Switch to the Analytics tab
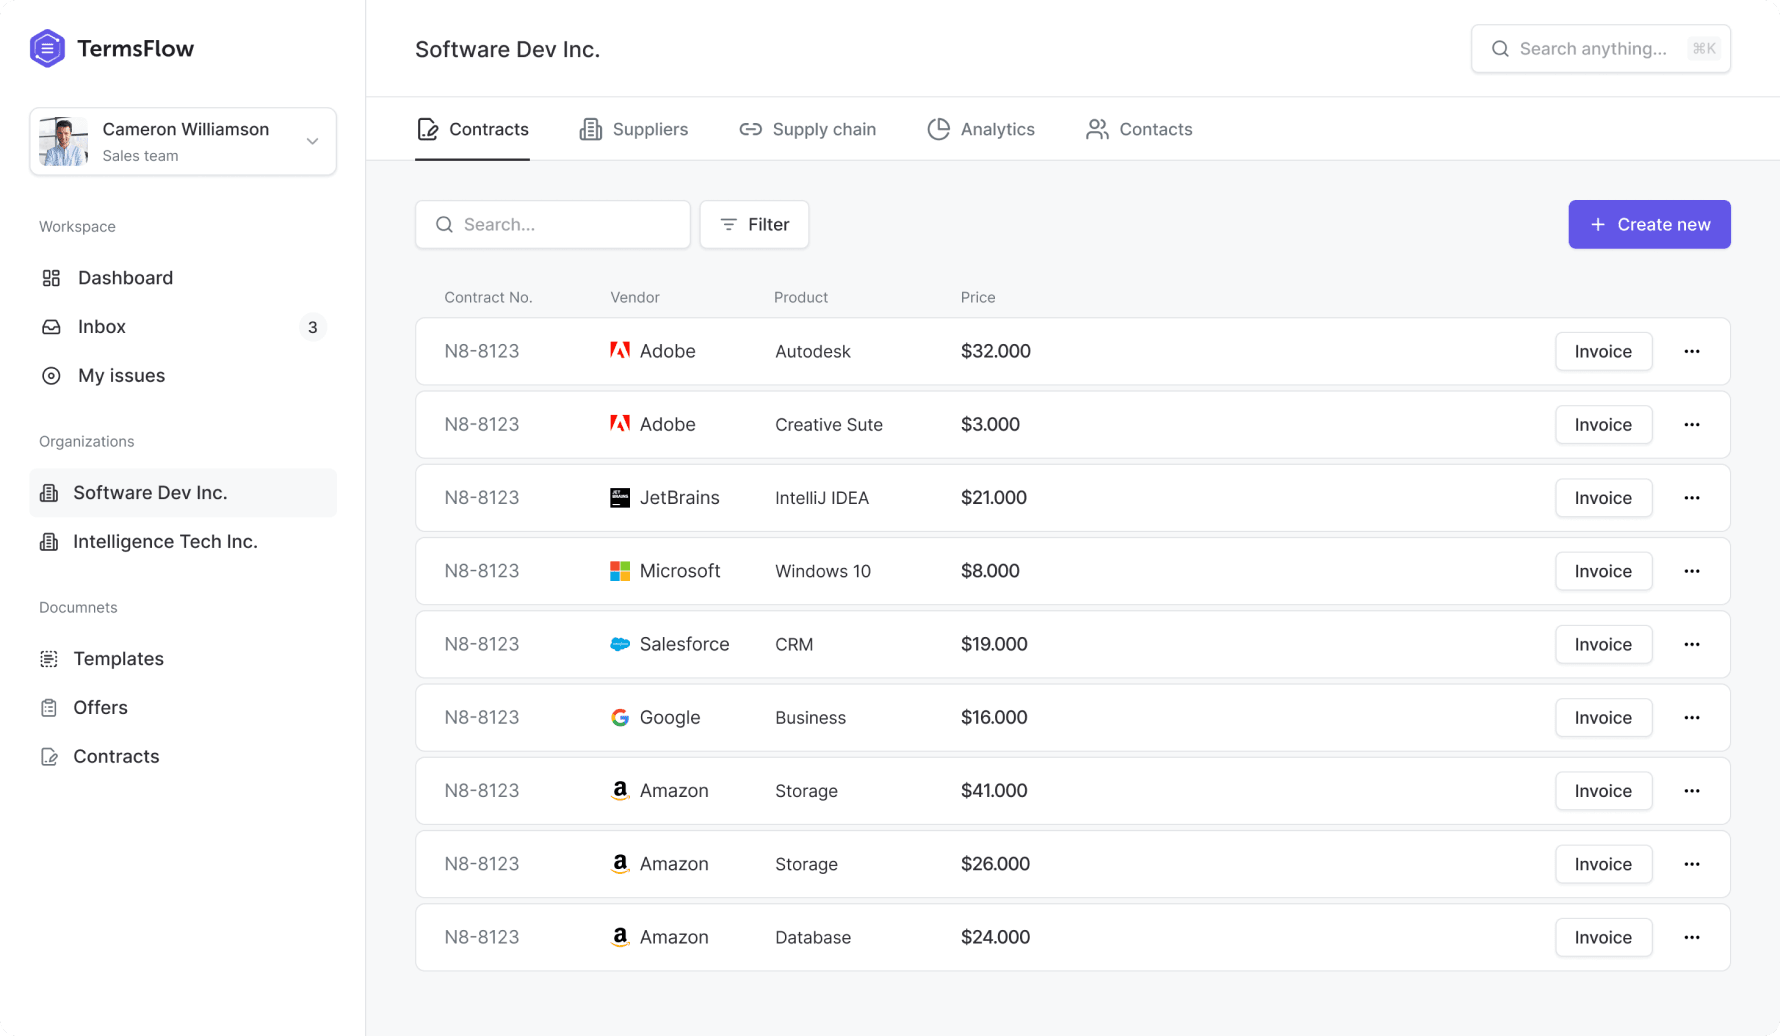 pyautogui.click(x=980, y=129)
